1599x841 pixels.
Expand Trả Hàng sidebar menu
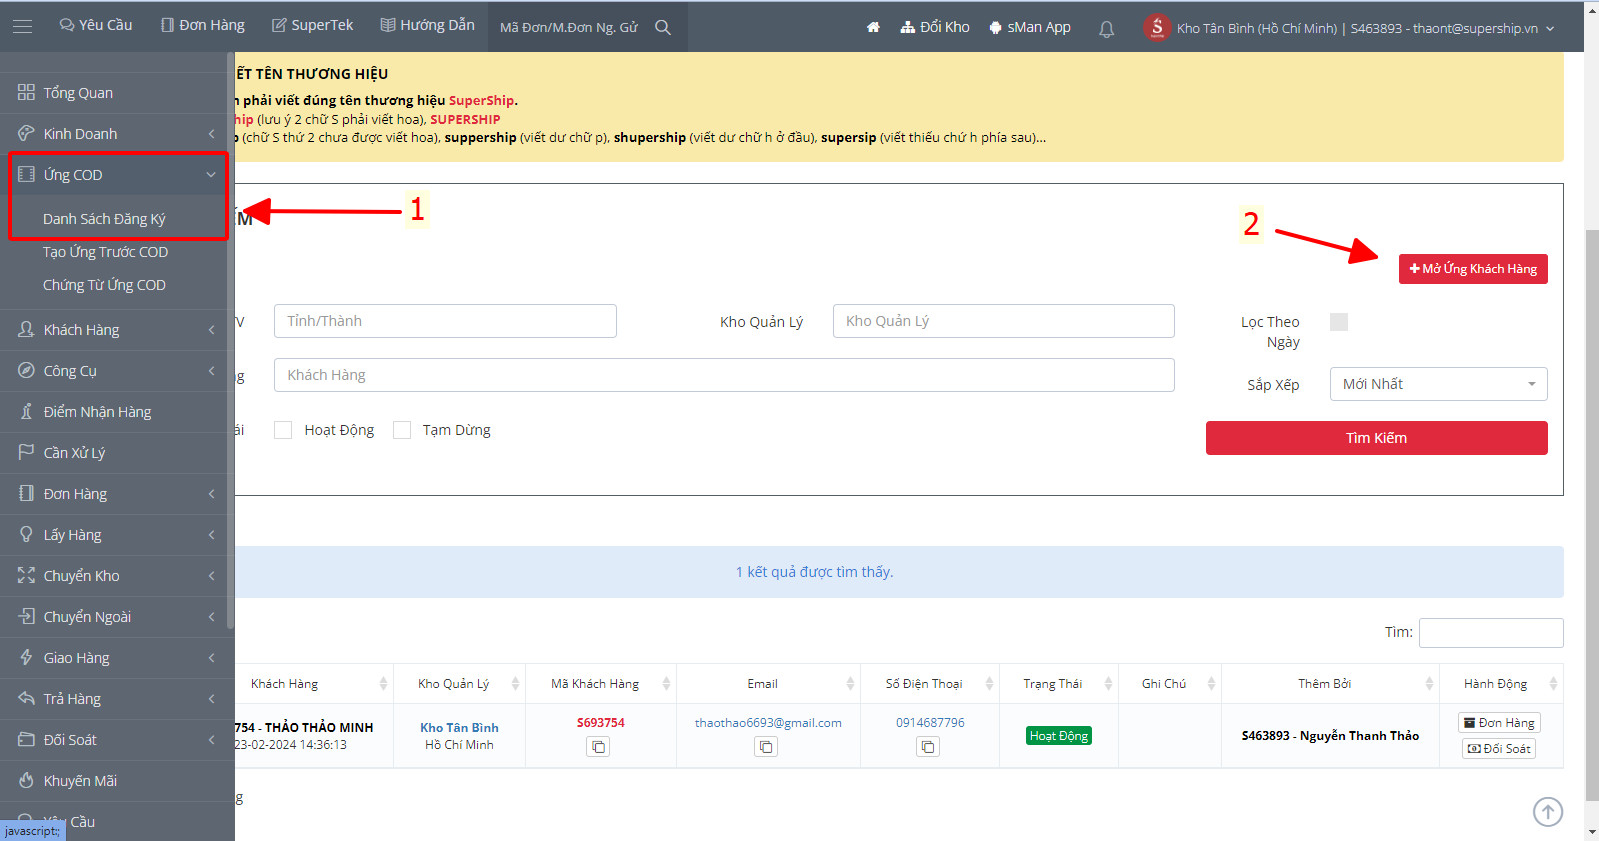(114, 699)
